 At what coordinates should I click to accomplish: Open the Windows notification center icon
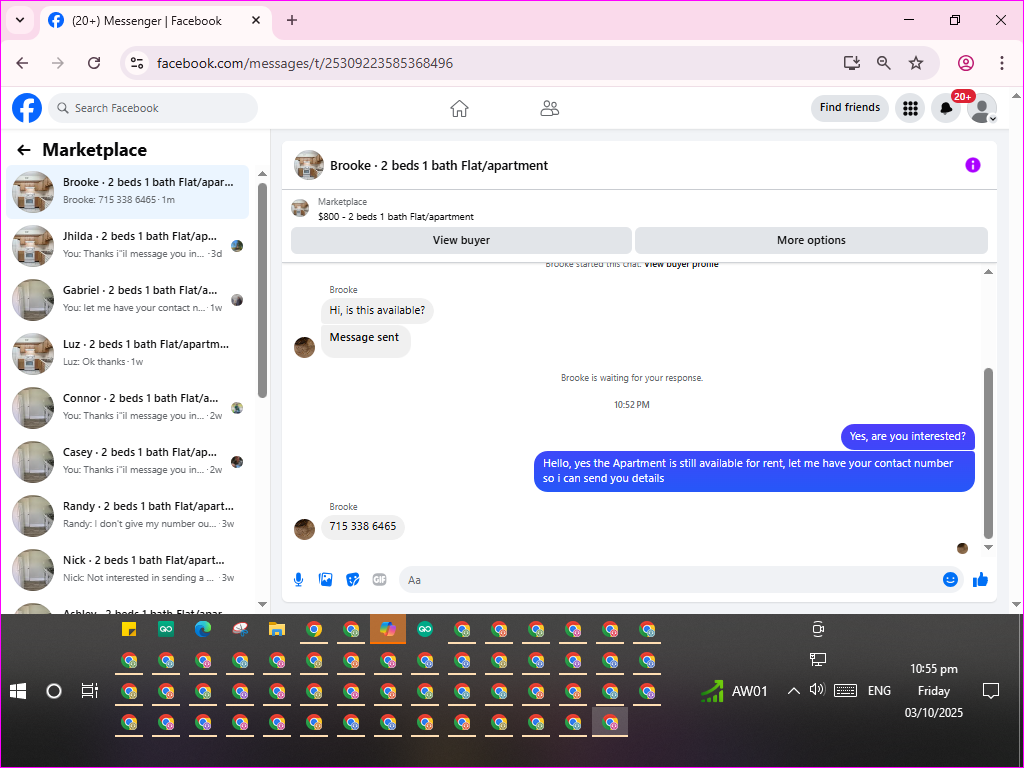[x=991, y=691]
